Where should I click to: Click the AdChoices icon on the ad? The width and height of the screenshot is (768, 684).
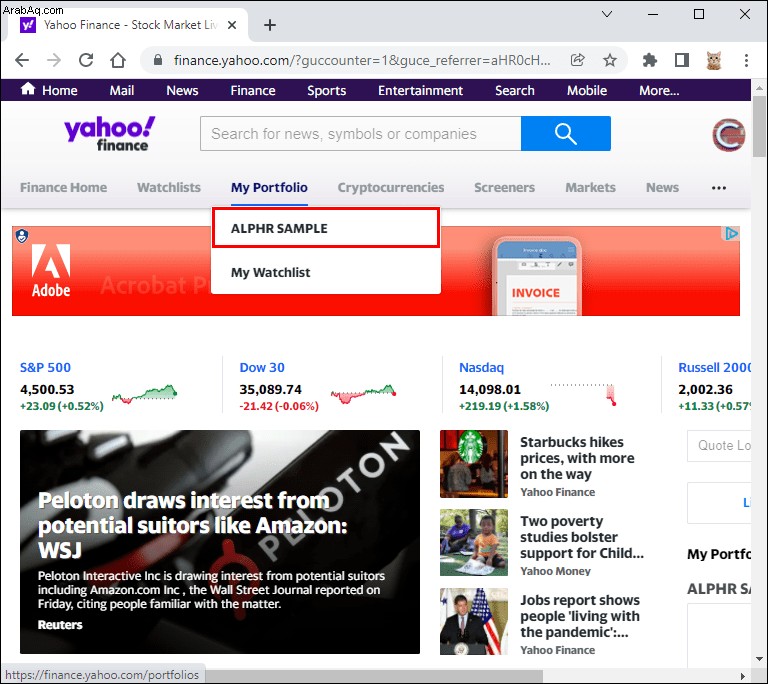[732, 234]
